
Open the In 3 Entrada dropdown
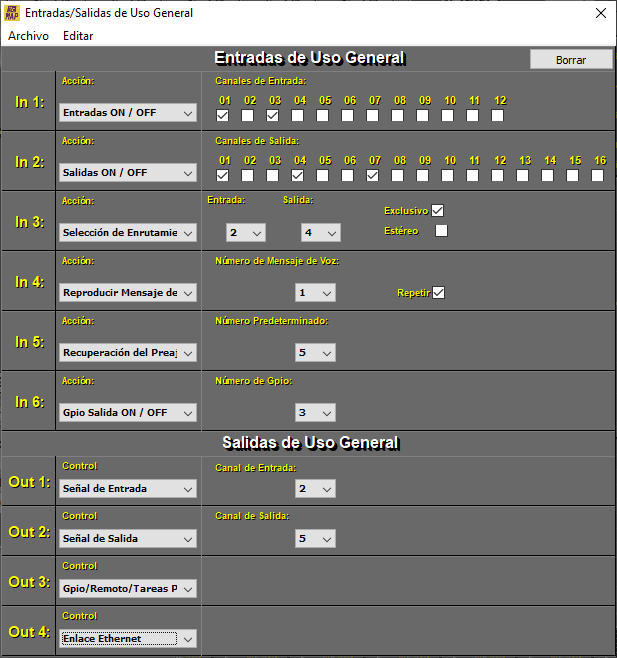point(245,233)
